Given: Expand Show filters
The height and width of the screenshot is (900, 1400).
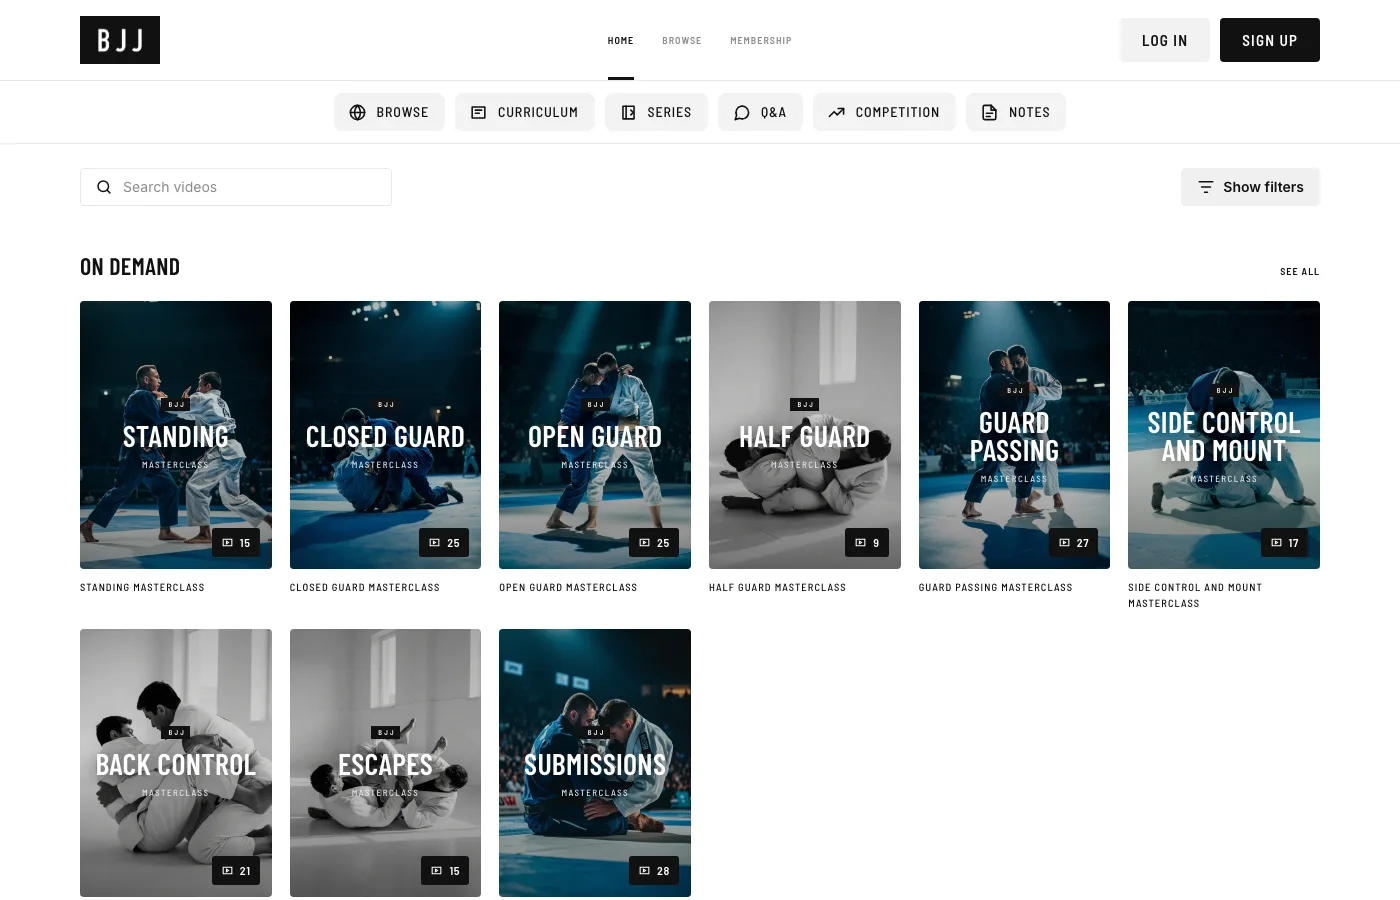Looking at the screenshot, I should pyautogui.click(x=1250, y=187).
